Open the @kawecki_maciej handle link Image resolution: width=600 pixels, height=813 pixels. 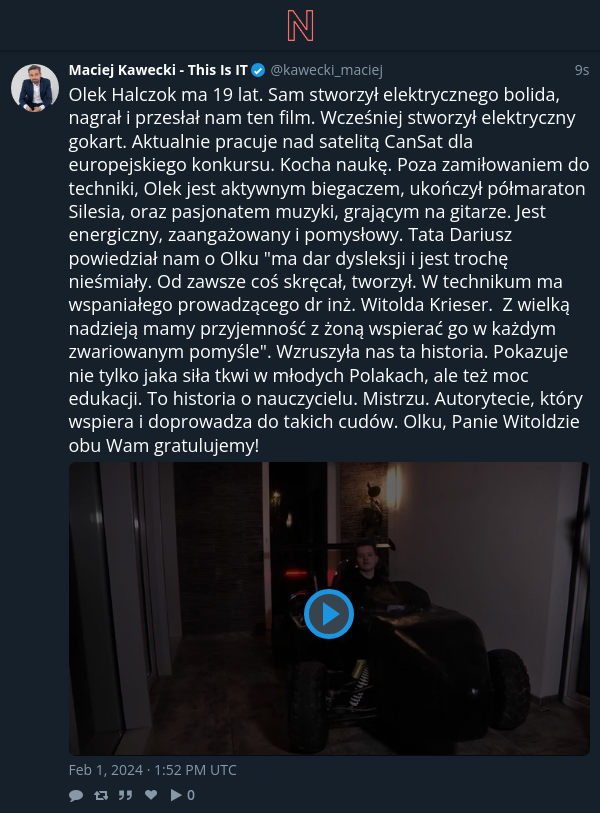[x=326, y=70]
